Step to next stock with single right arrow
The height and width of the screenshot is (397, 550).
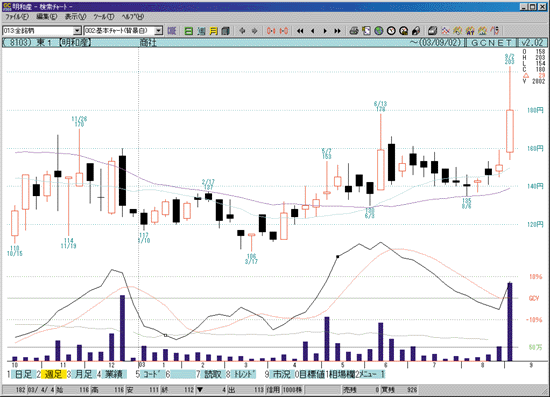(x=325, y=31)
